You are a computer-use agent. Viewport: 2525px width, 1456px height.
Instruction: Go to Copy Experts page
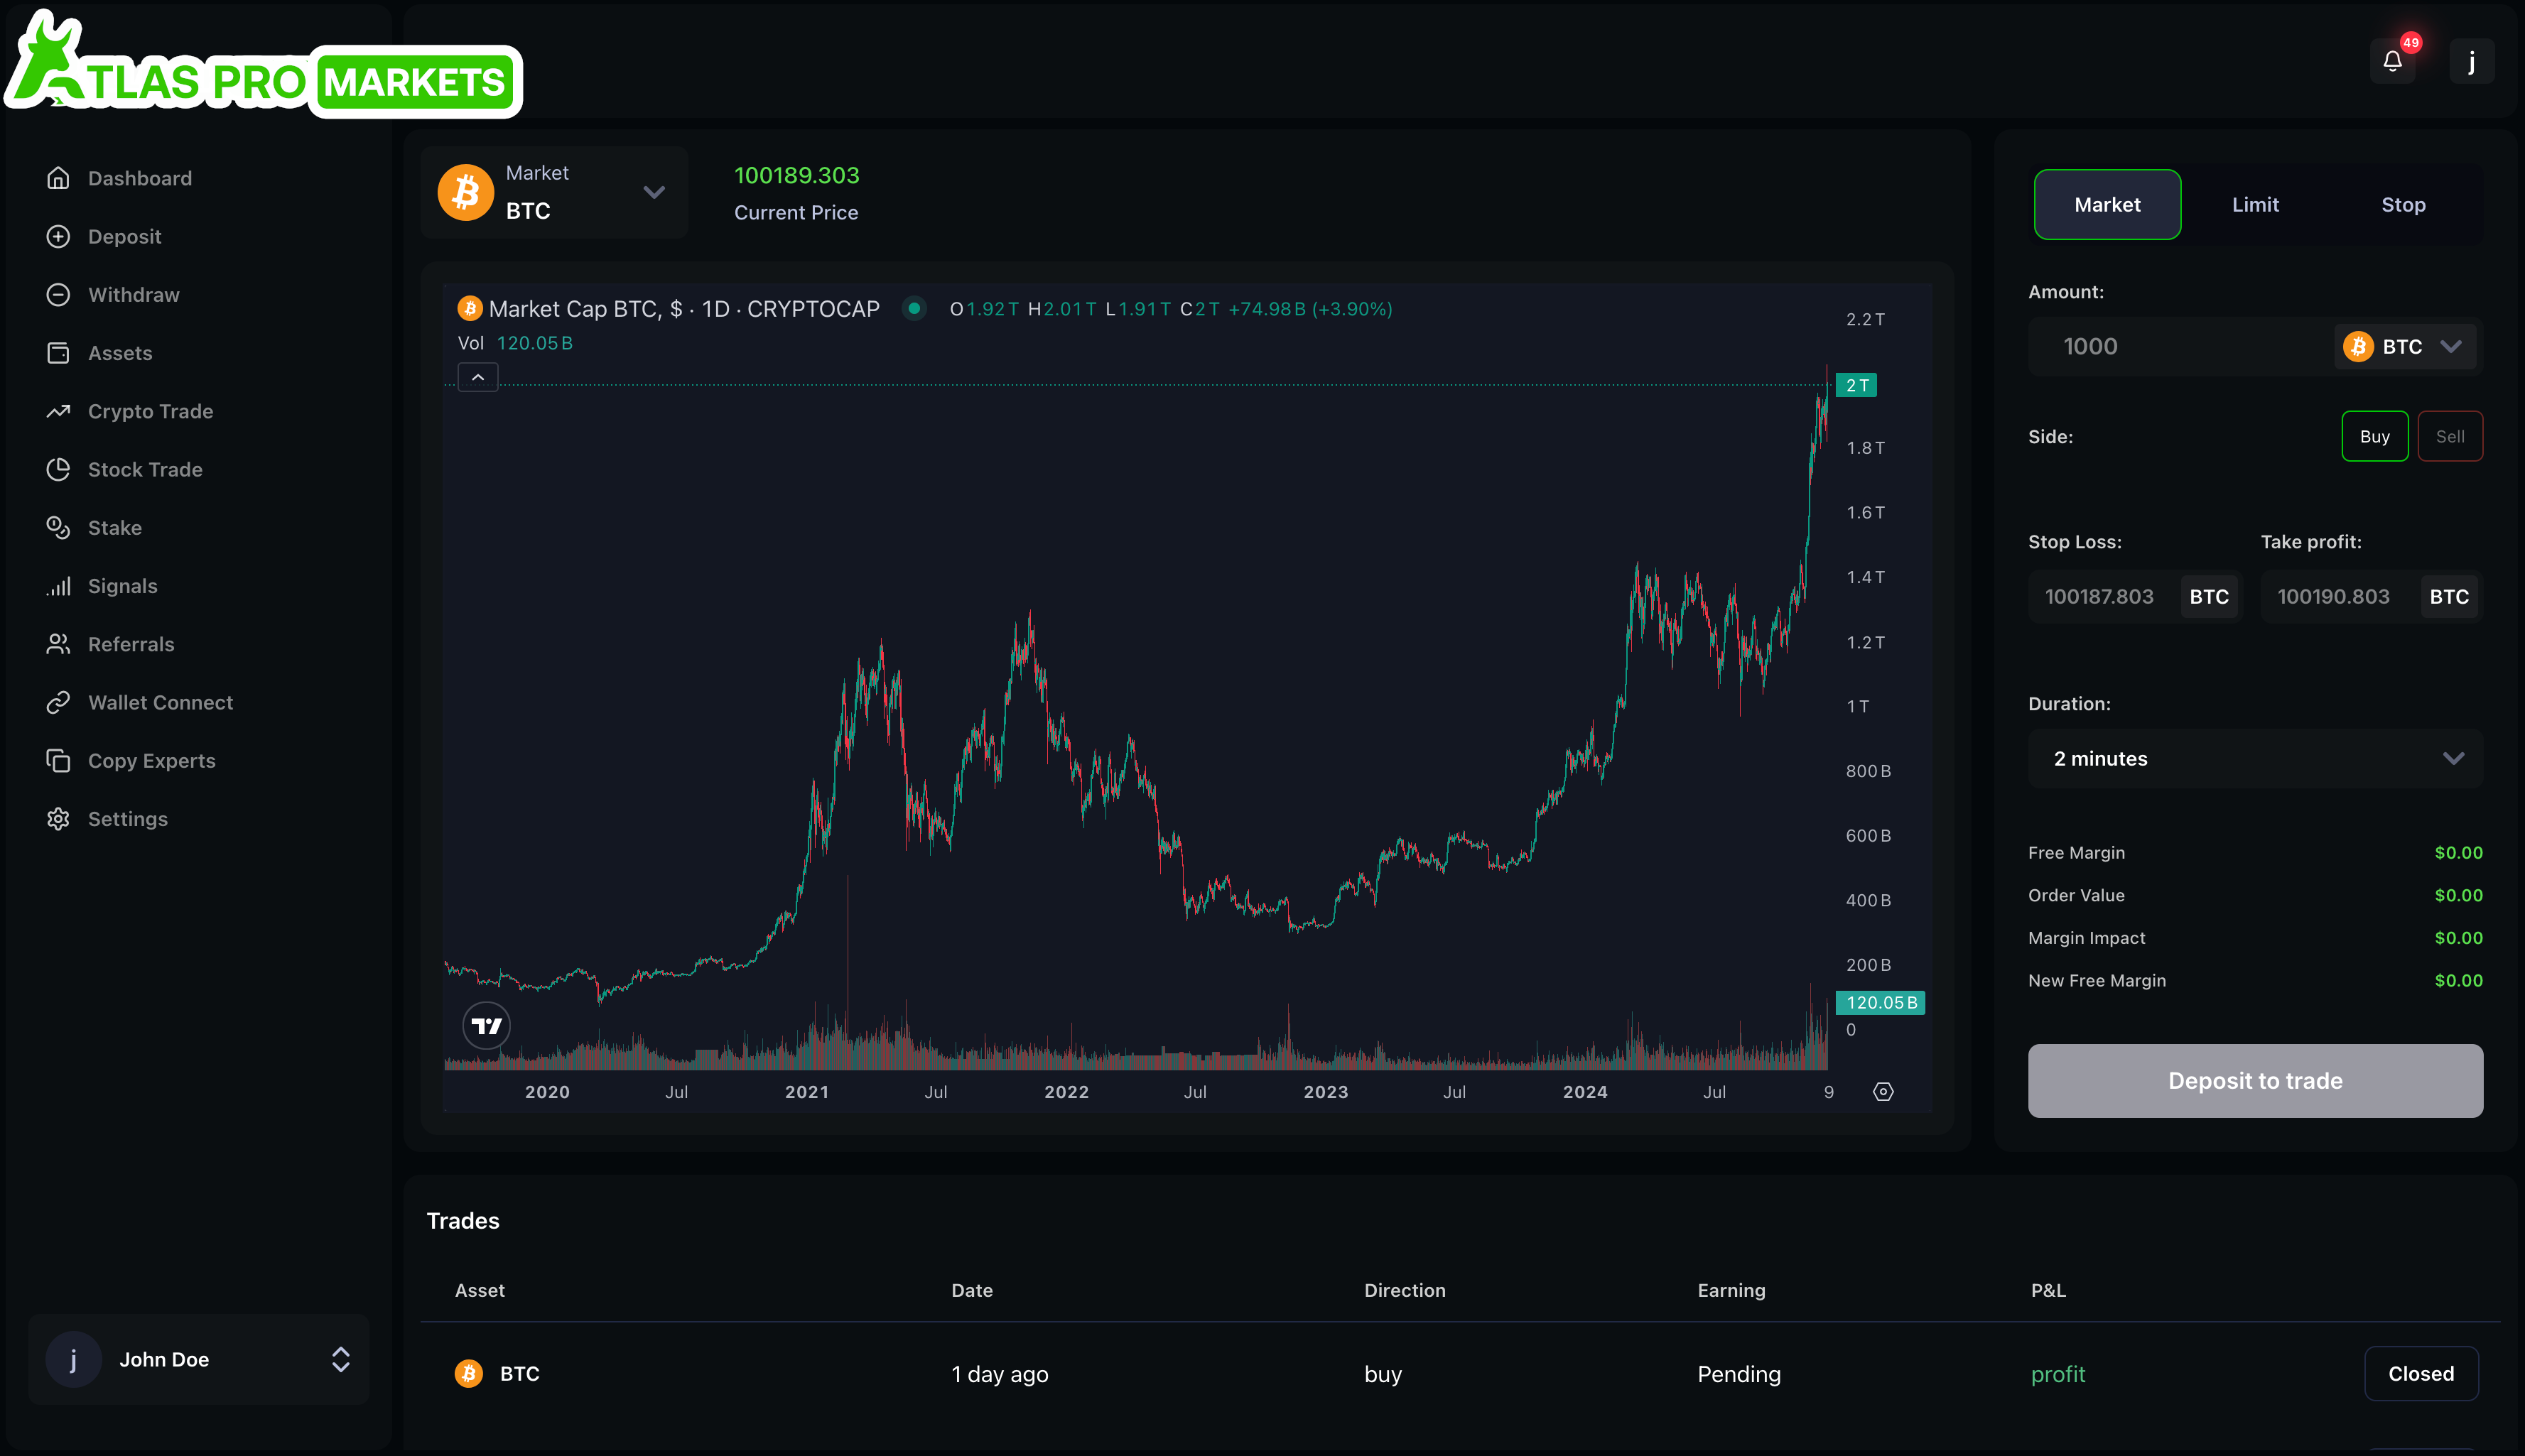click(x=151, y=761)
